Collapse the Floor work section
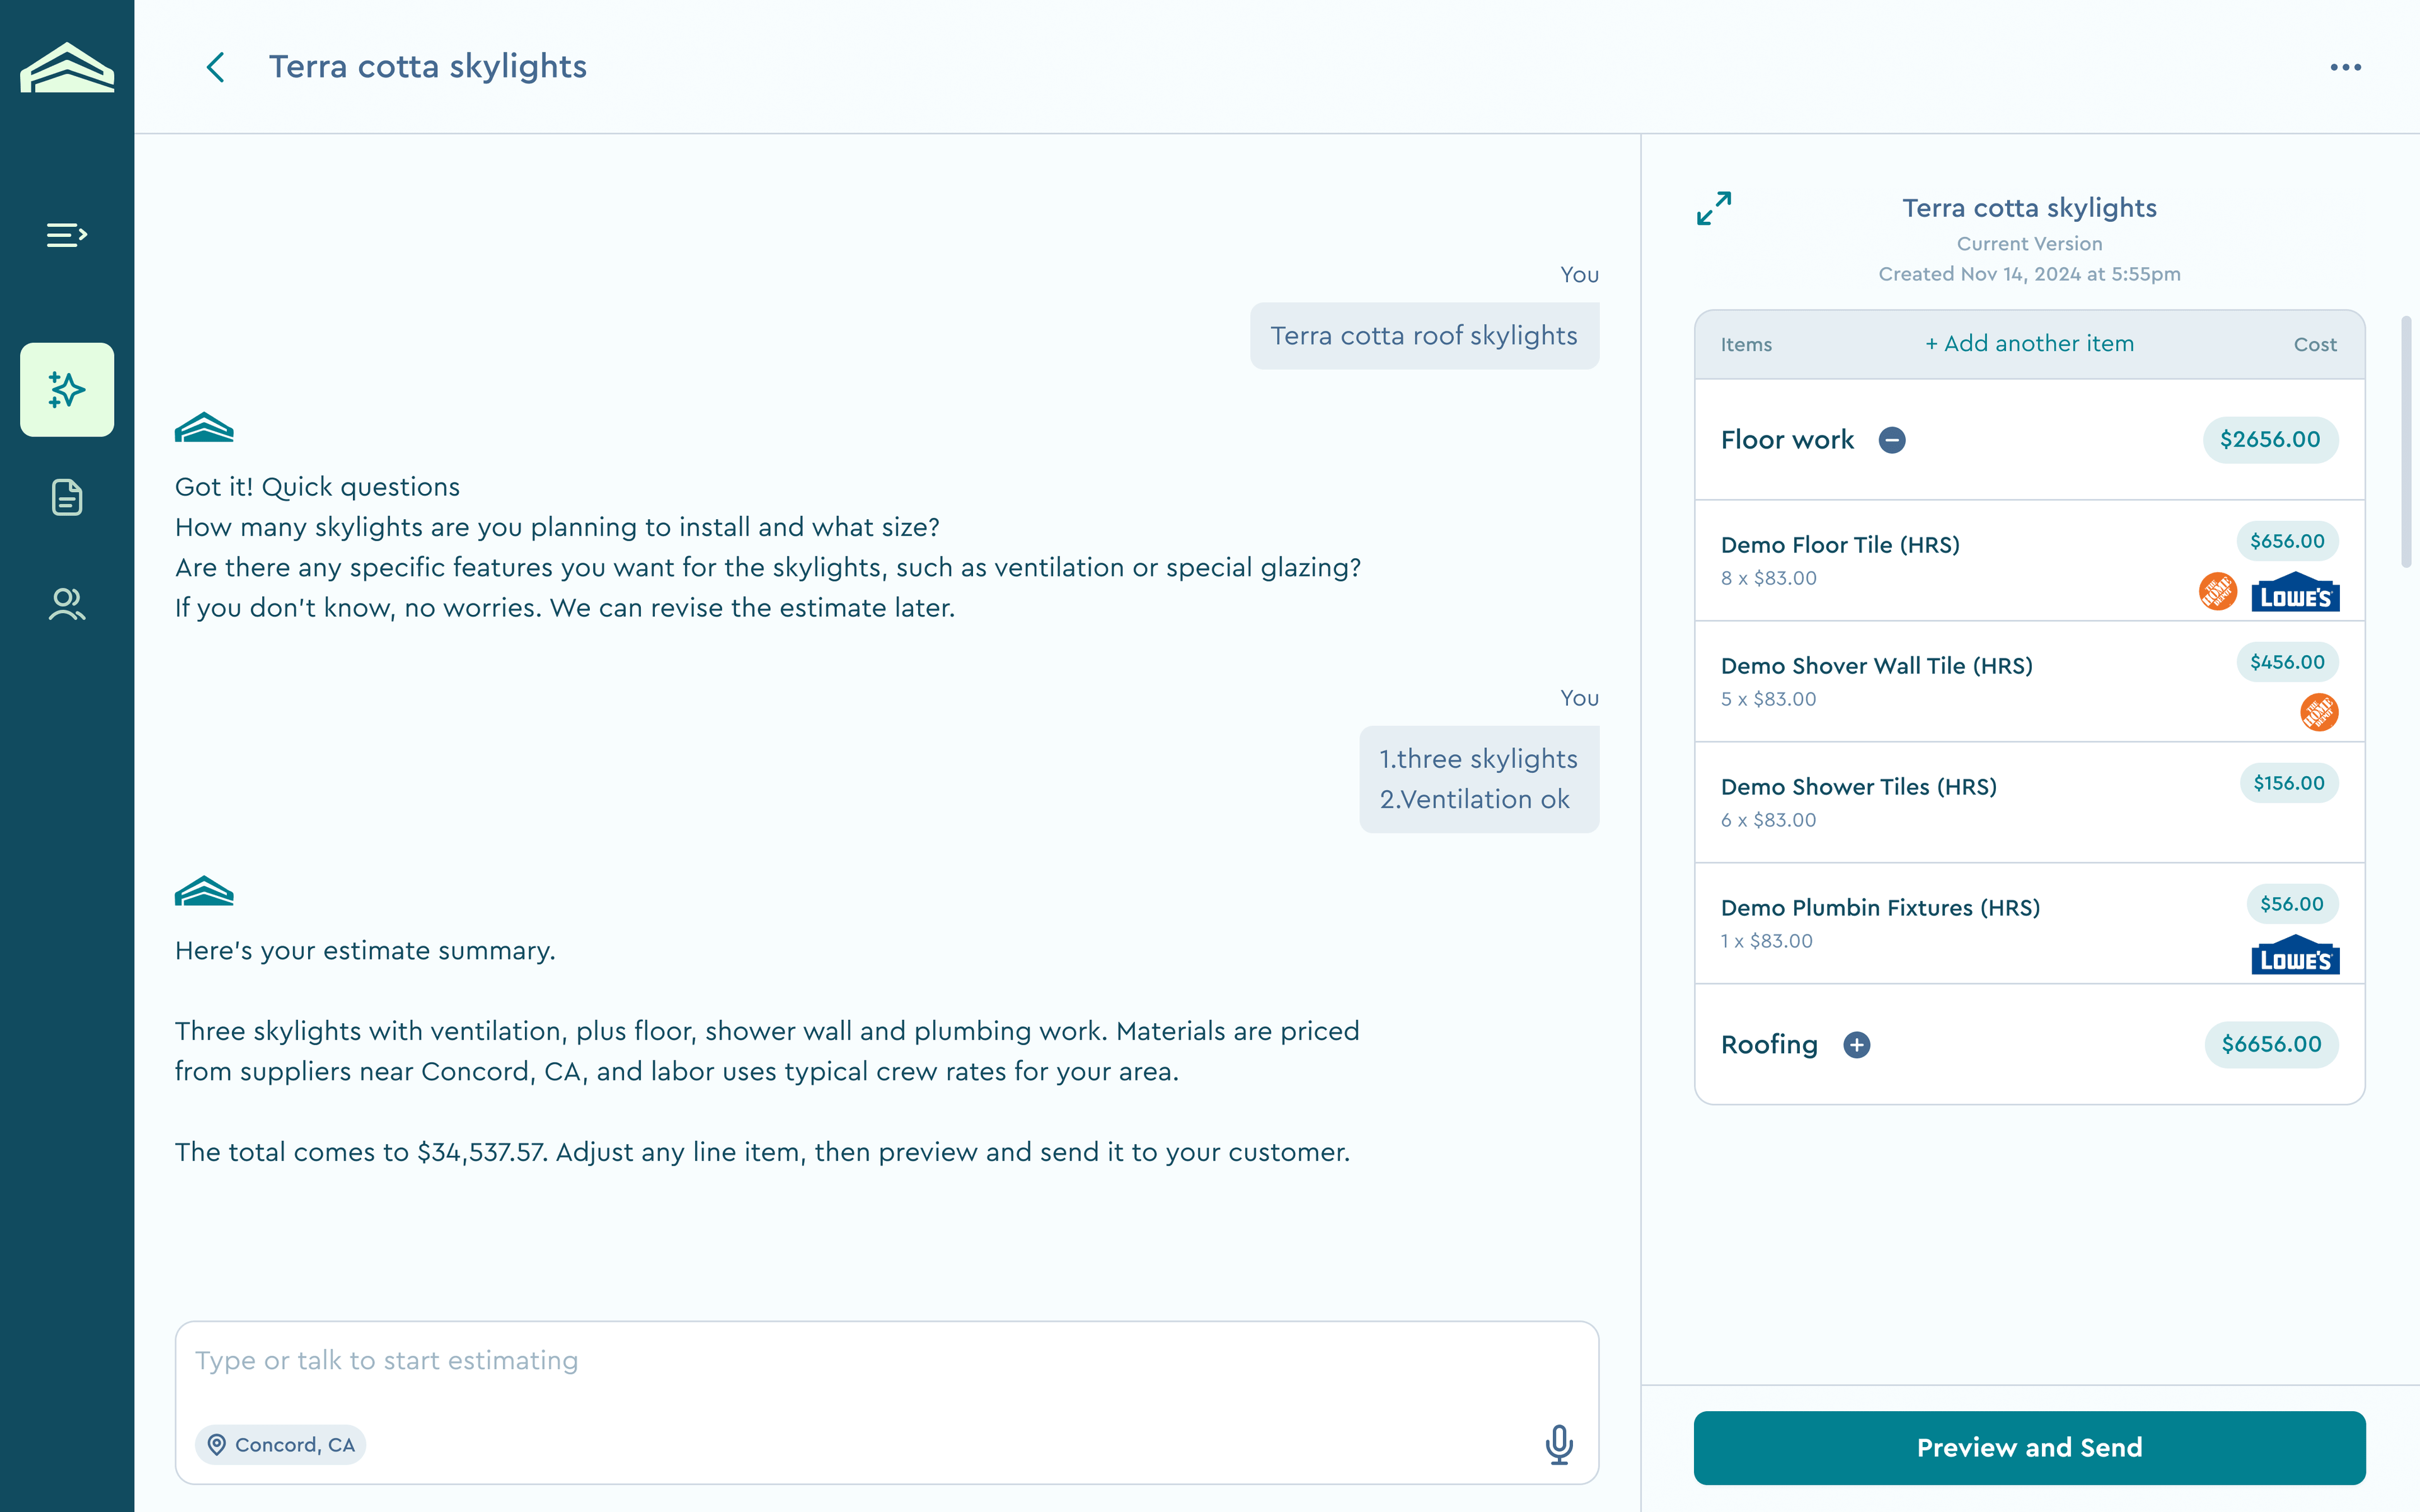2420x1512 pixels. pyautogui.click(x=1892, y=440)
